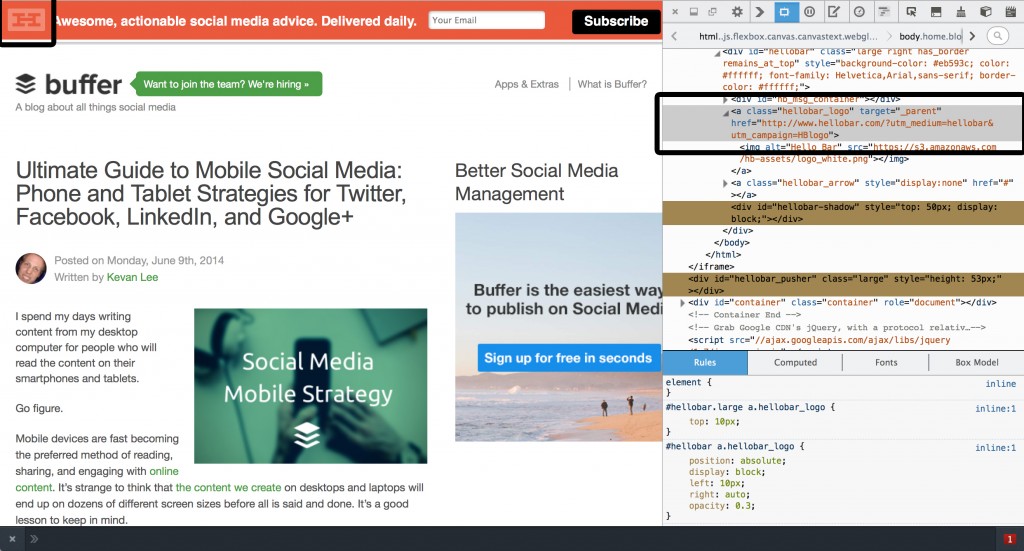Click 'Sign up for free in seconds'
This screenshot has height=551, width=1024.
(x=568, y=358)
